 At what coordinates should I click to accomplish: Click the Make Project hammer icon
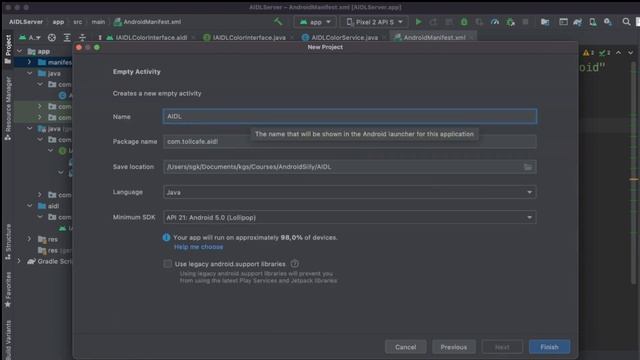click(278, 22)
